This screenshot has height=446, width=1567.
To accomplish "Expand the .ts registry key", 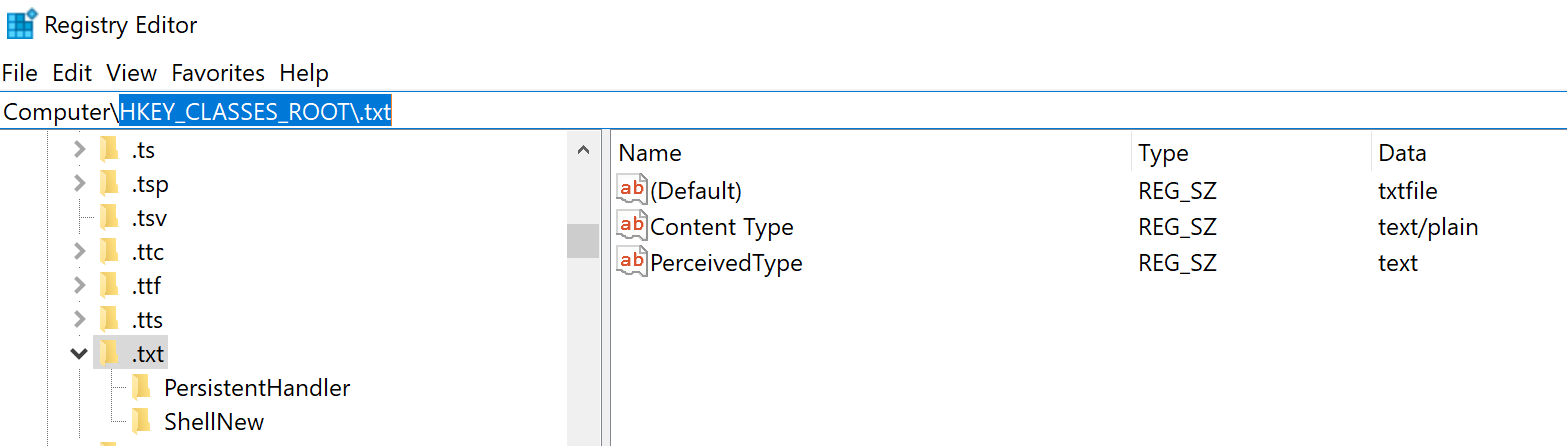I will coord(80,151).
